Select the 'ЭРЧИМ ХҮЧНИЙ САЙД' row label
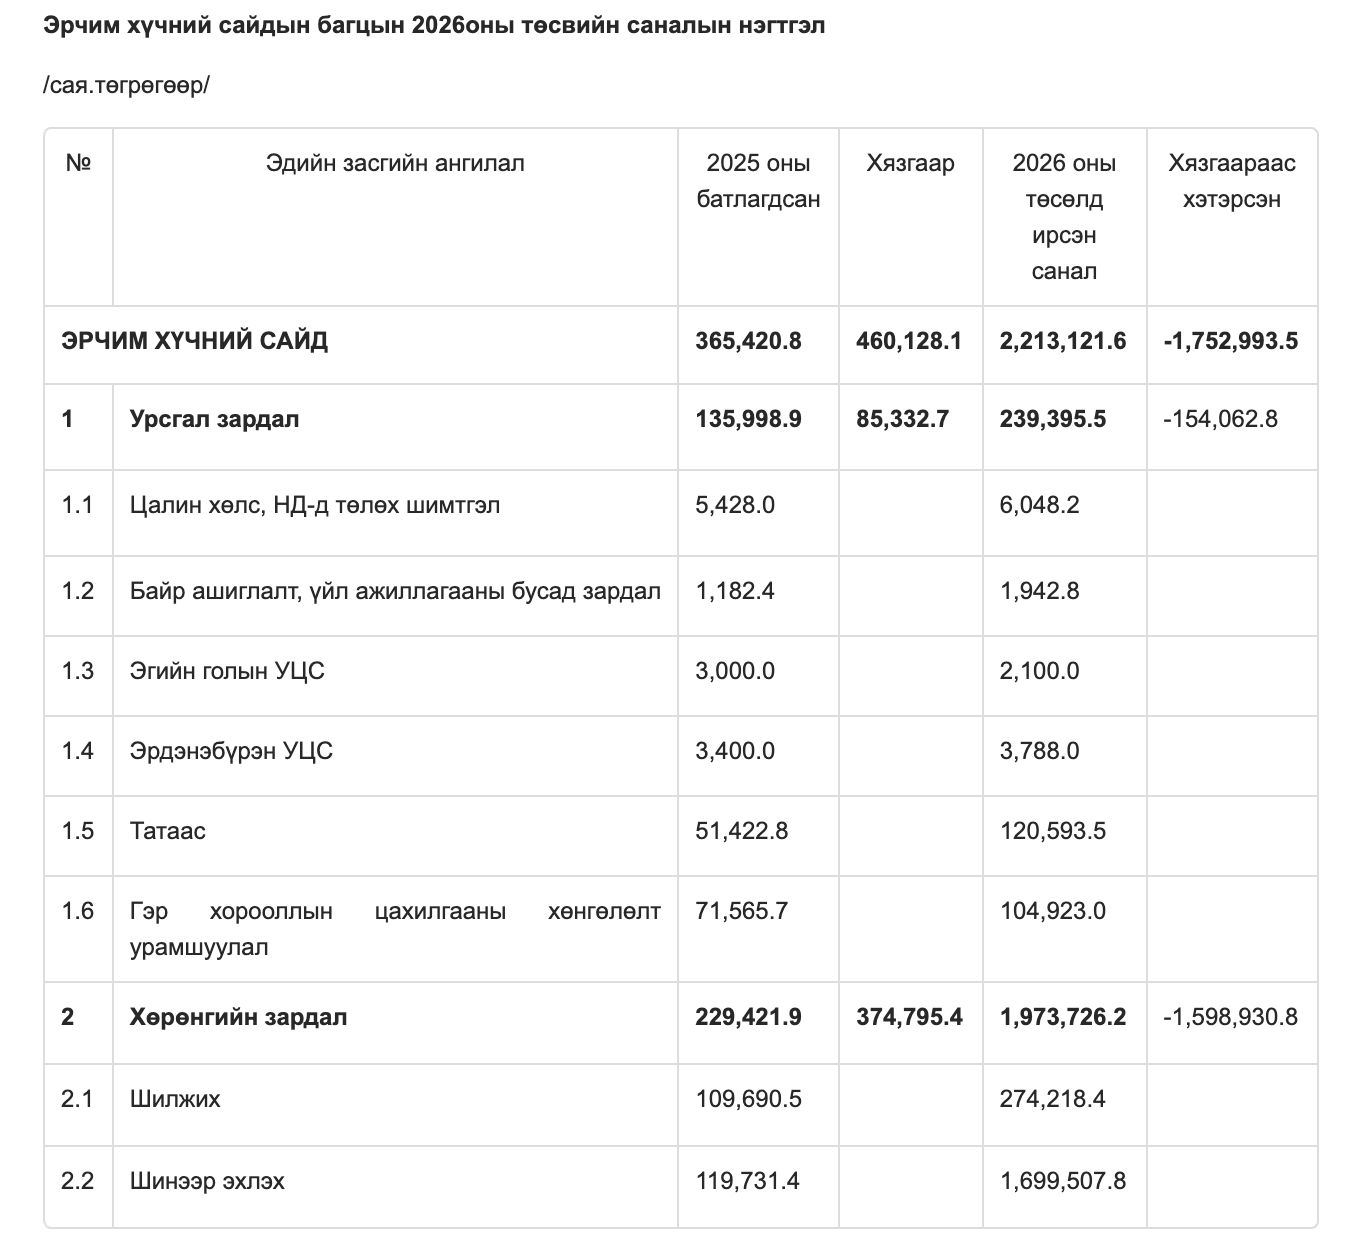1362x1244 pixels. click(x=194, y=341)
